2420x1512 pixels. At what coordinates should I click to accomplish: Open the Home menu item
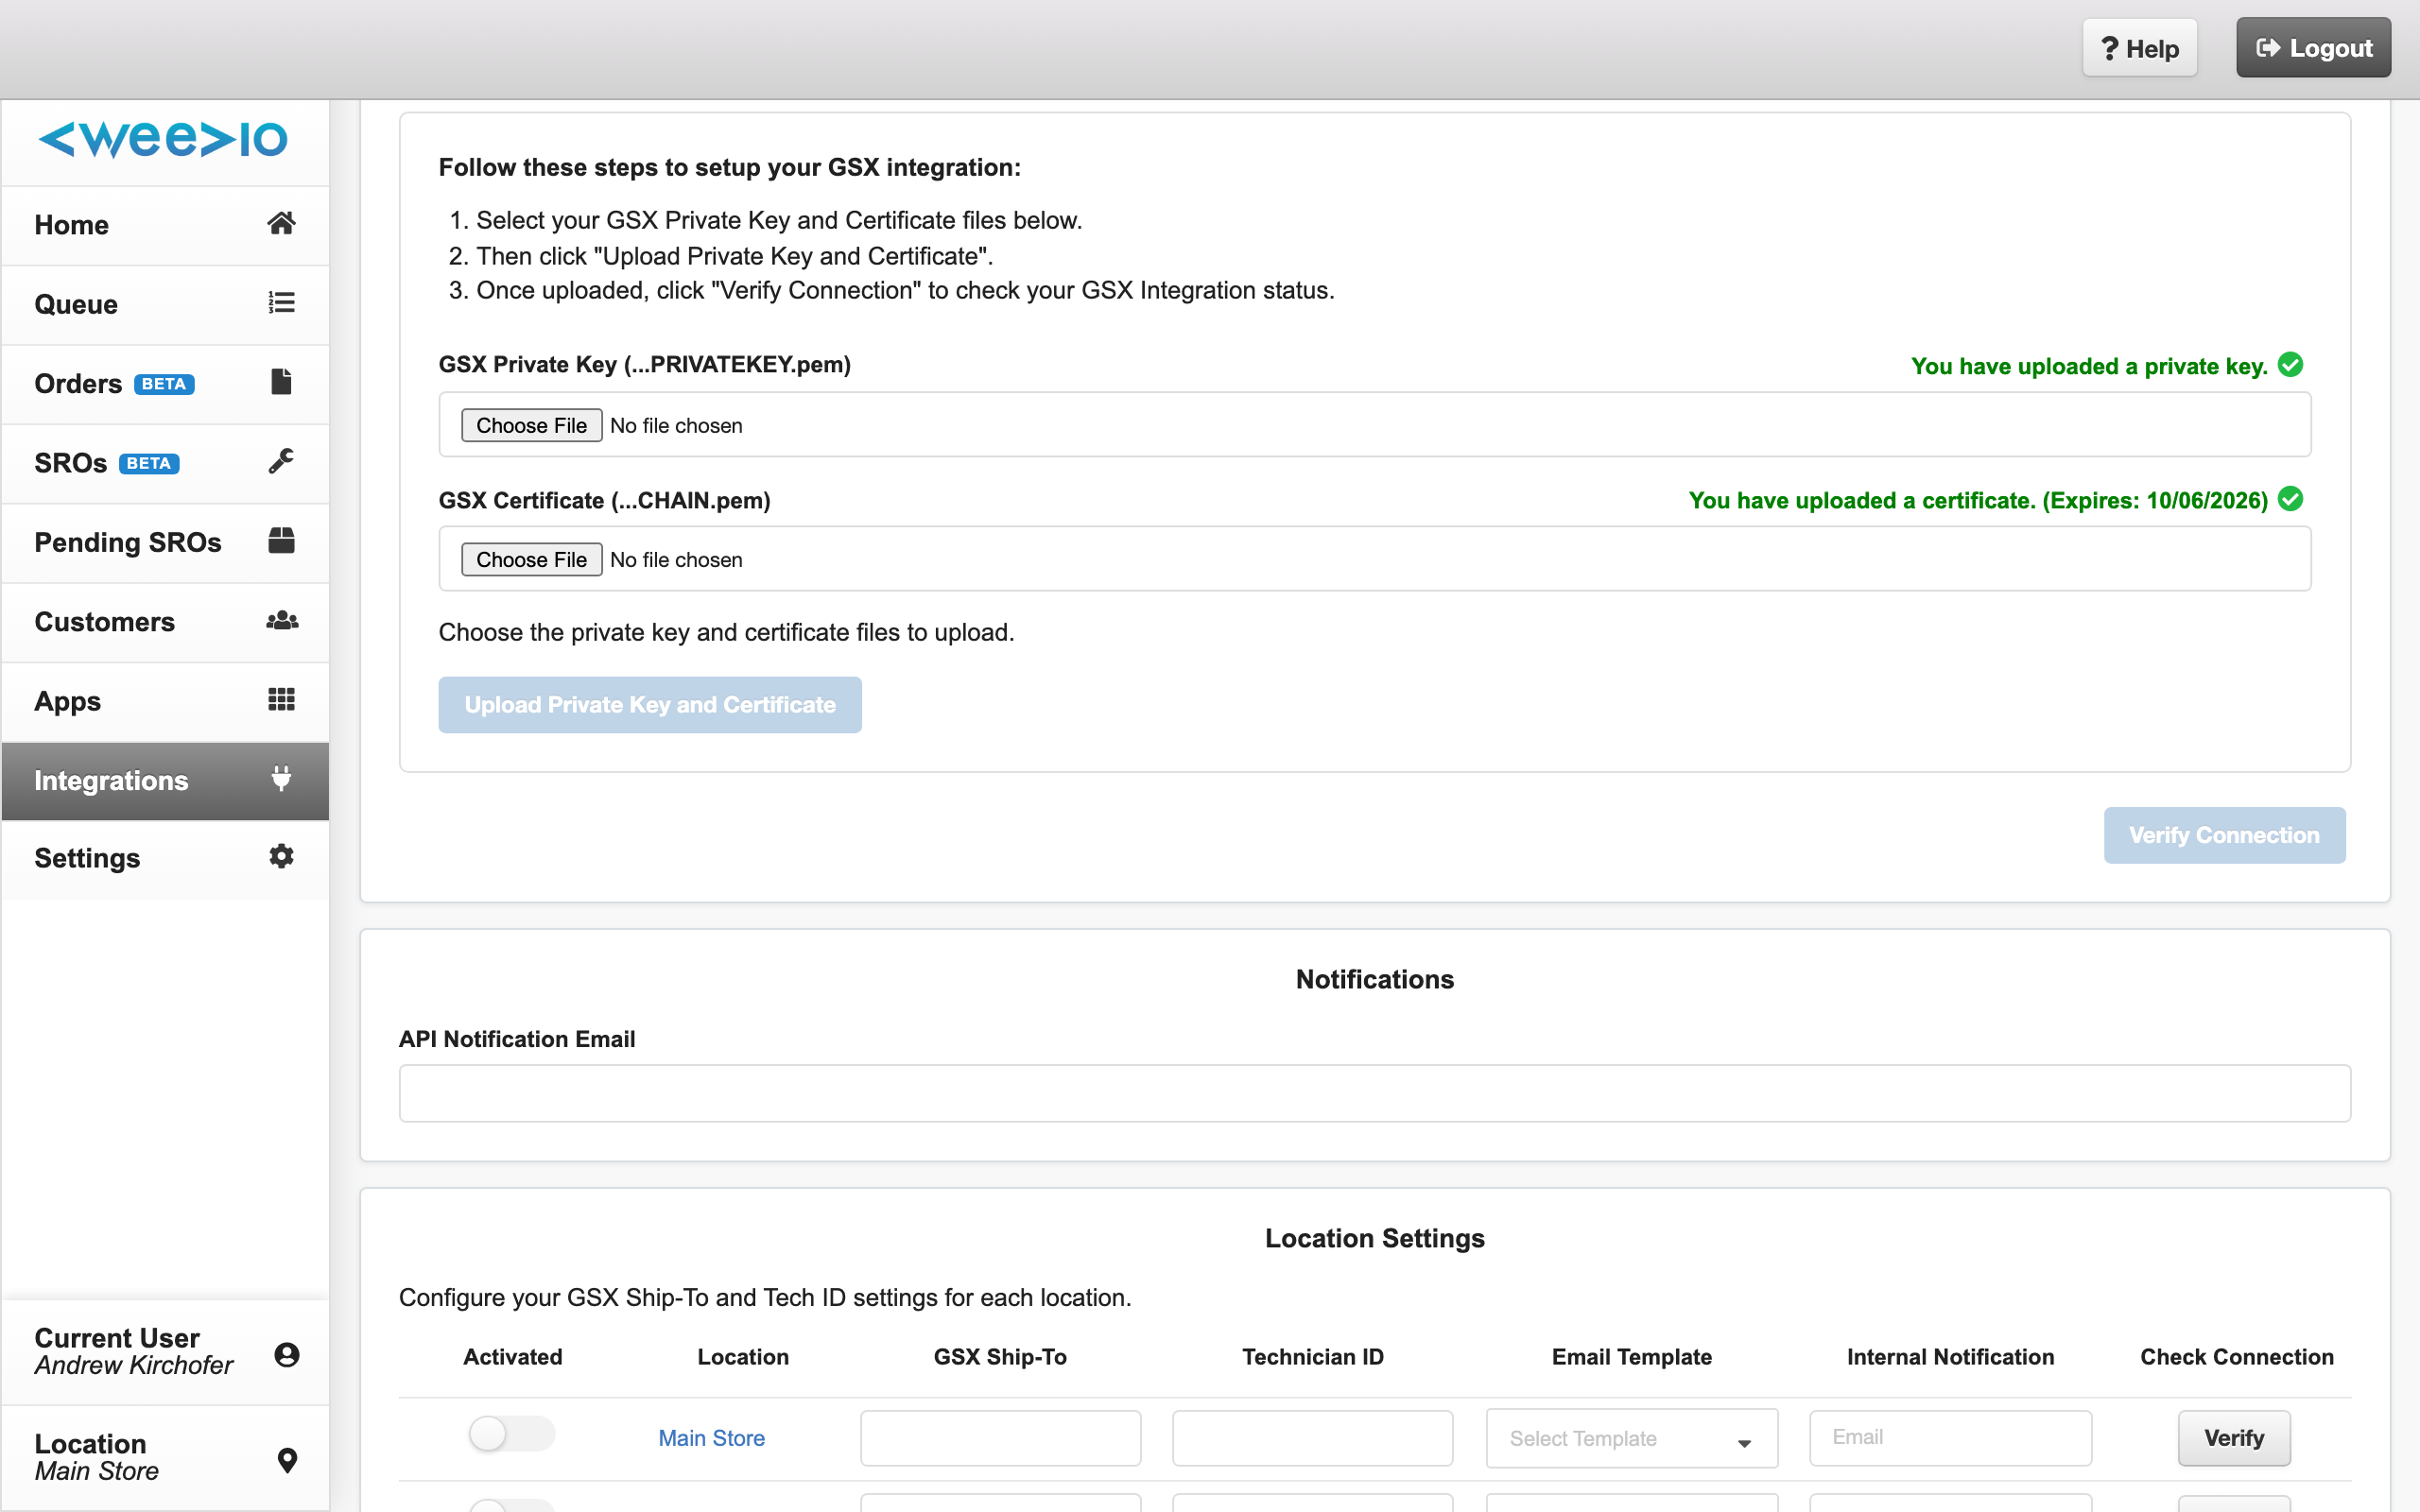click(x=165, y=225)
